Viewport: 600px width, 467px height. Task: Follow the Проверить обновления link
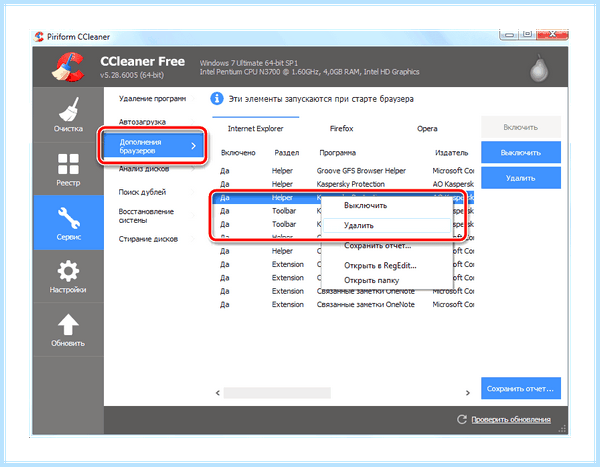(x=511, y=420)
